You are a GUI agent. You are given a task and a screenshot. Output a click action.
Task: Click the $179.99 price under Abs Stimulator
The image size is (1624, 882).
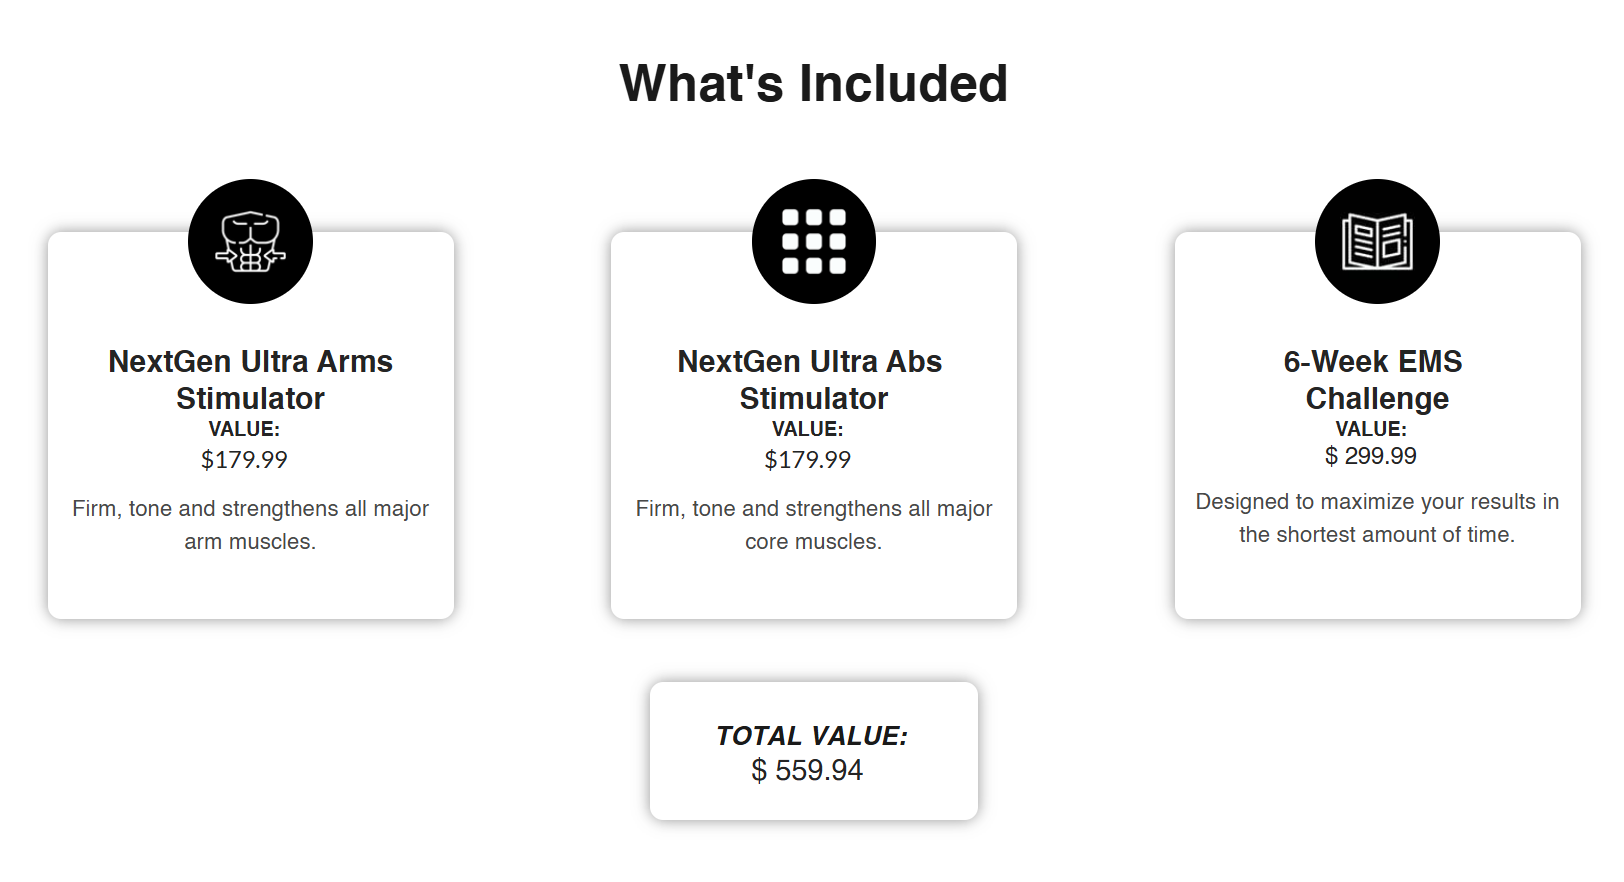click(x=808, y=460)
